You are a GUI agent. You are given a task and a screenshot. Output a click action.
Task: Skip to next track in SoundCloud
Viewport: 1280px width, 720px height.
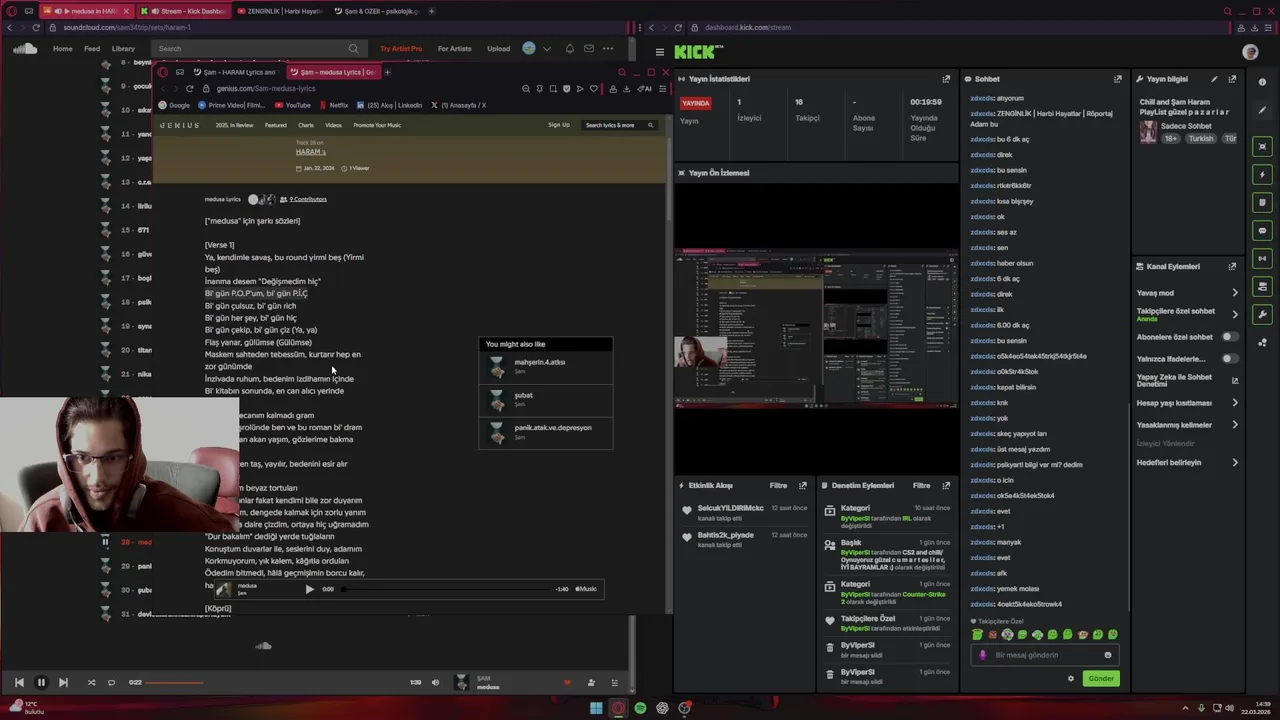tap(63, 682)
